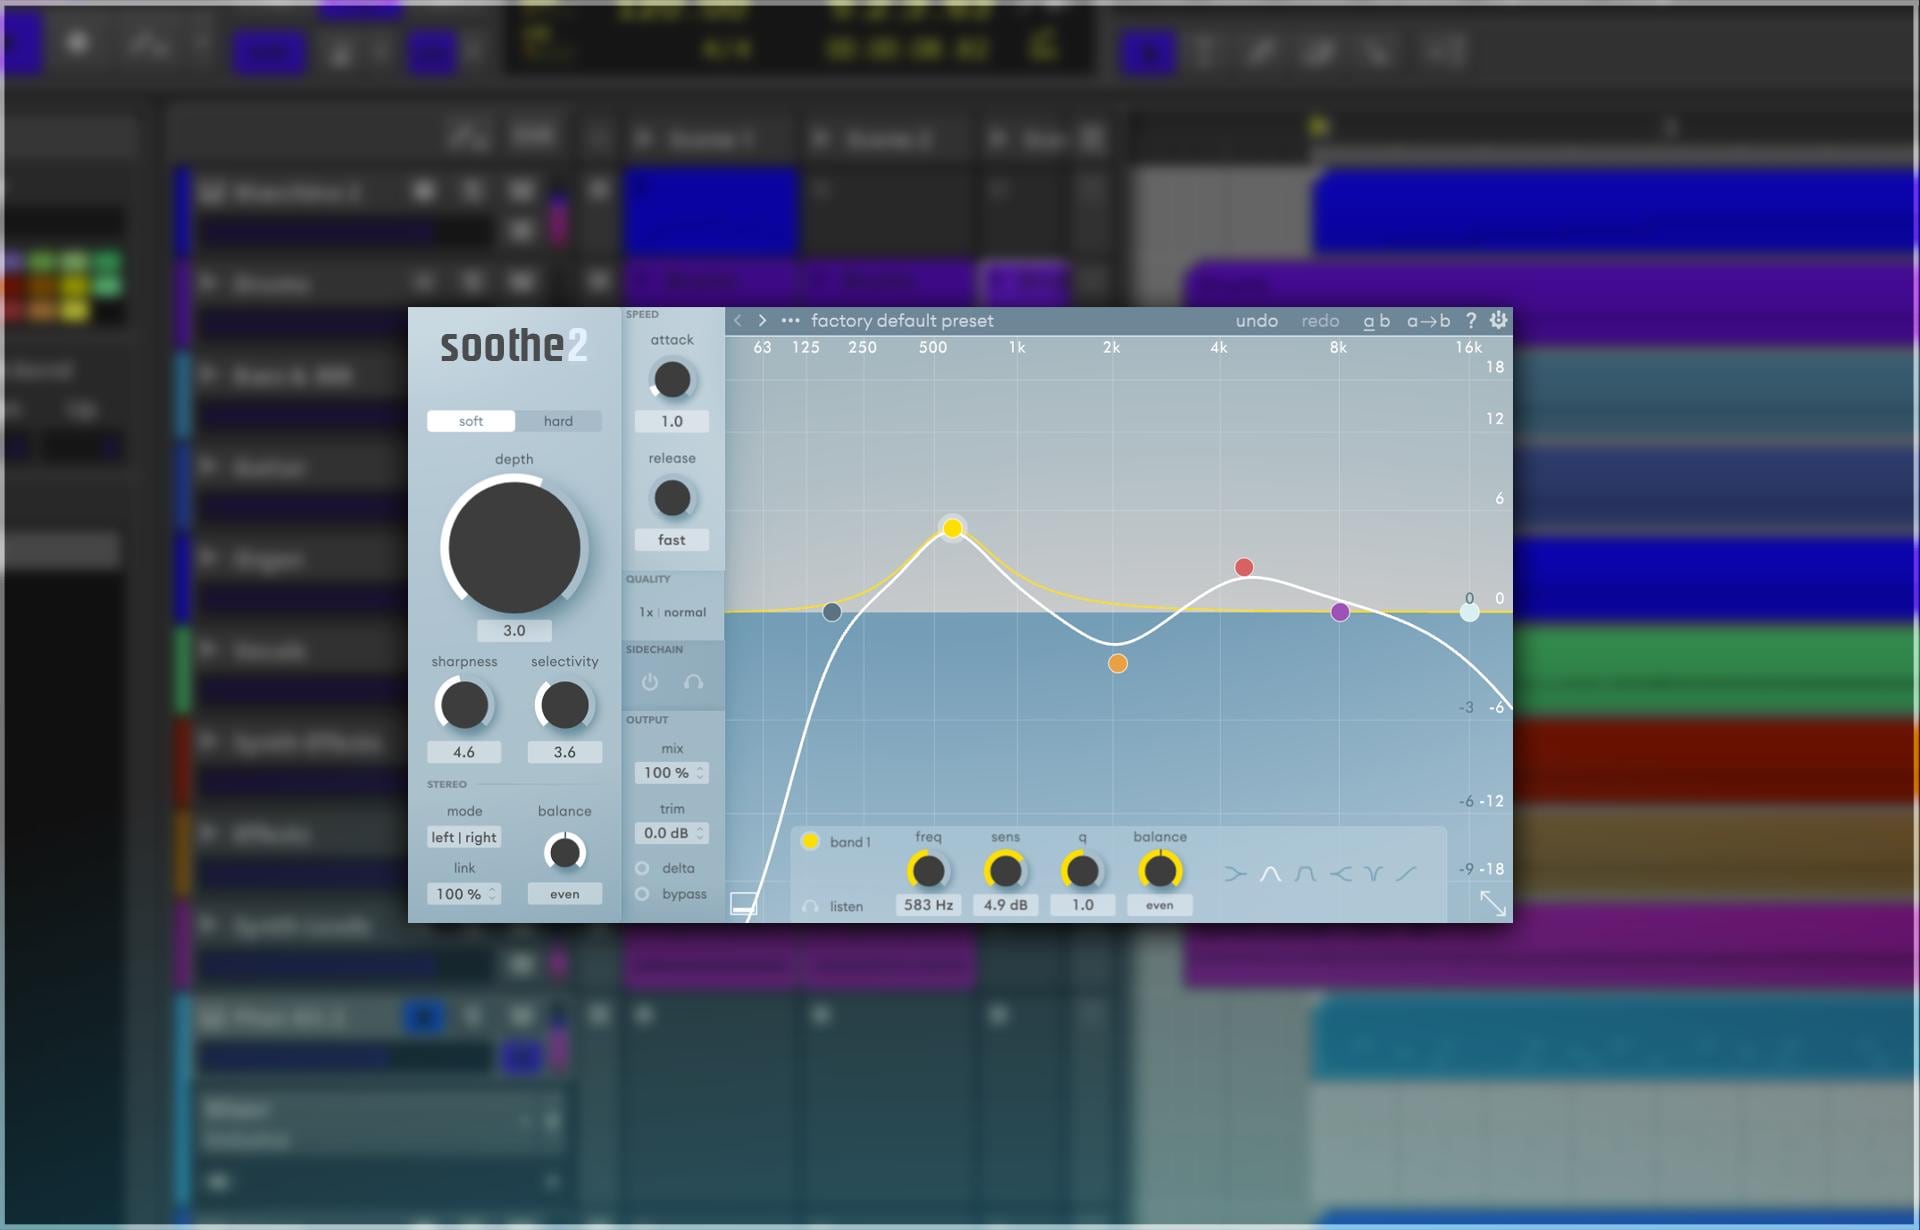Select the tilt filter shape icon
The height and width of the screenshot is (1230, 1920).
(1406, 874)
